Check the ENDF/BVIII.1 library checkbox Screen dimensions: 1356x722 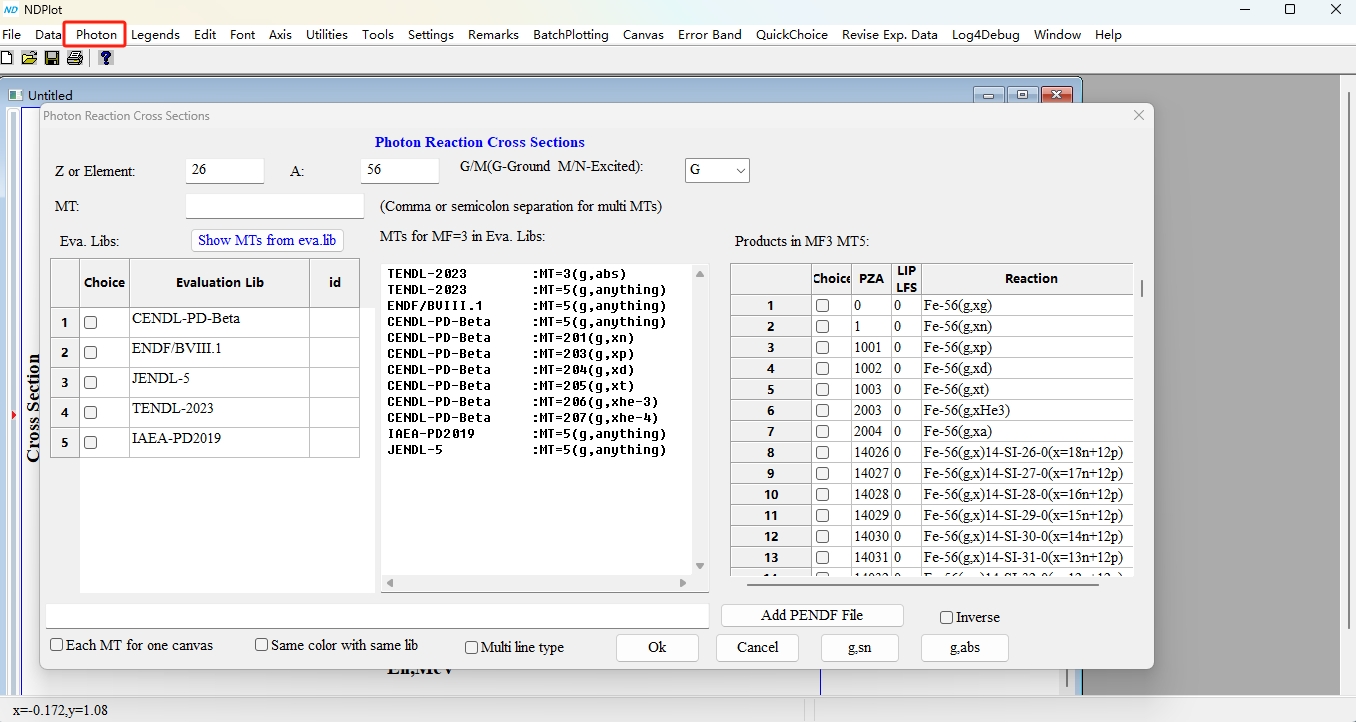coord(91,352)
